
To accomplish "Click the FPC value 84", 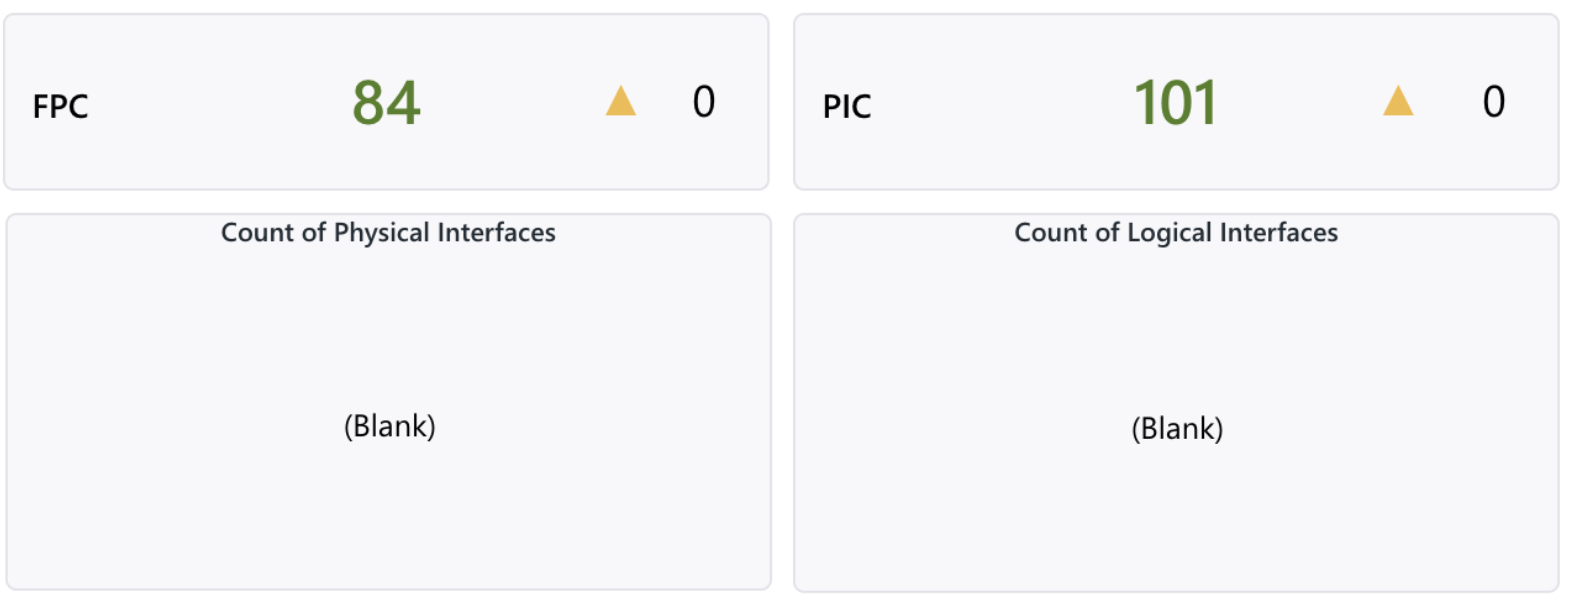I will coord(386,103).
